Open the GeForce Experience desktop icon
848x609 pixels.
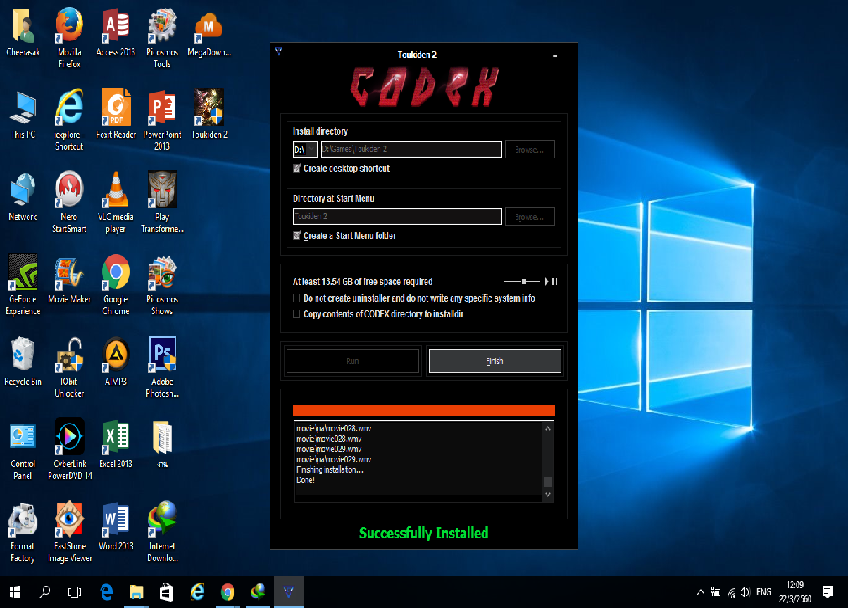pos(23,284)
